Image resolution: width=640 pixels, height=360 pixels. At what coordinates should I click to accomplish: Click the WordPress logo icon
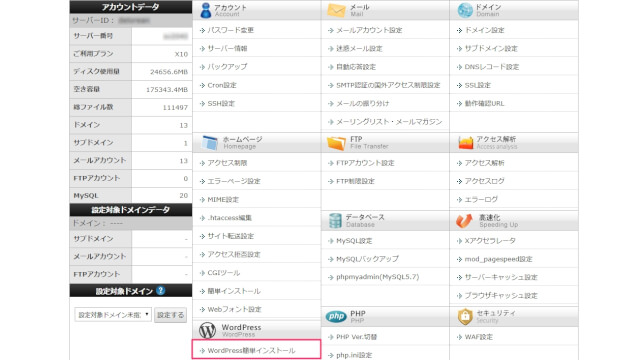[207, 330]
